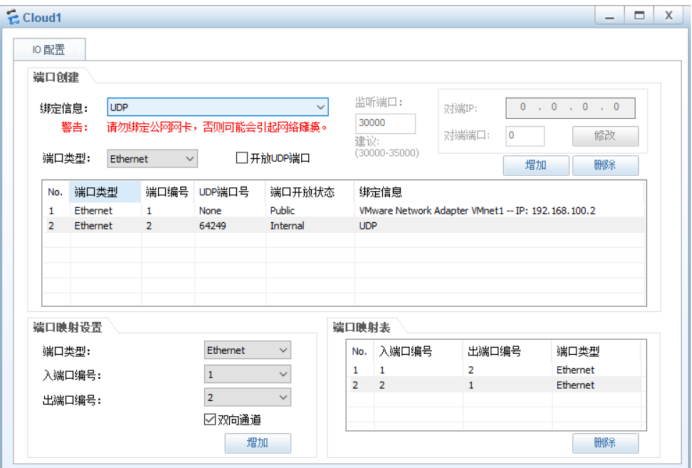
Task: Select the VMware Network Adapter VMnet1 row
Action: (x=344, y=211)
